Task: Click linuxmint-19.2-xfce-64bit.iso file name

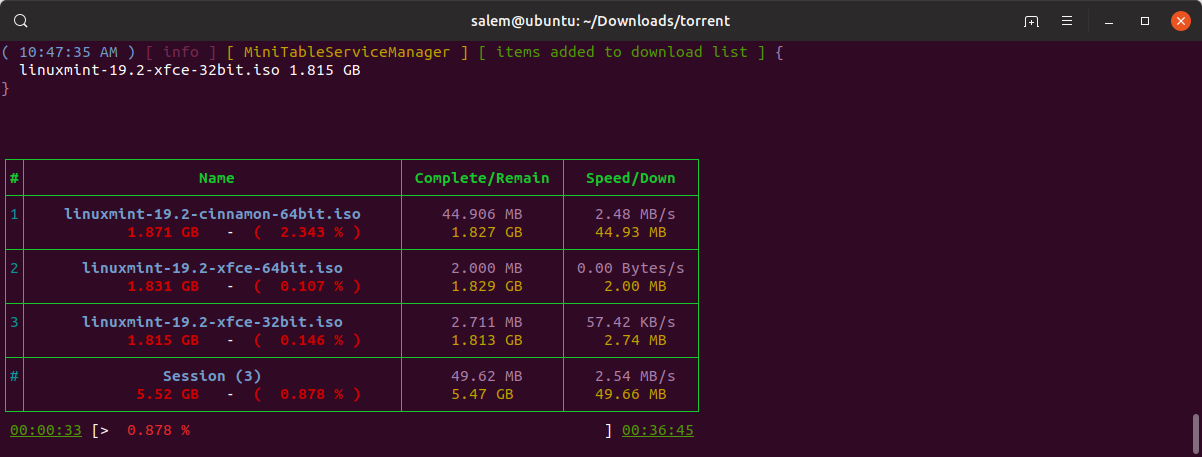Action: [x=212, y=268]
